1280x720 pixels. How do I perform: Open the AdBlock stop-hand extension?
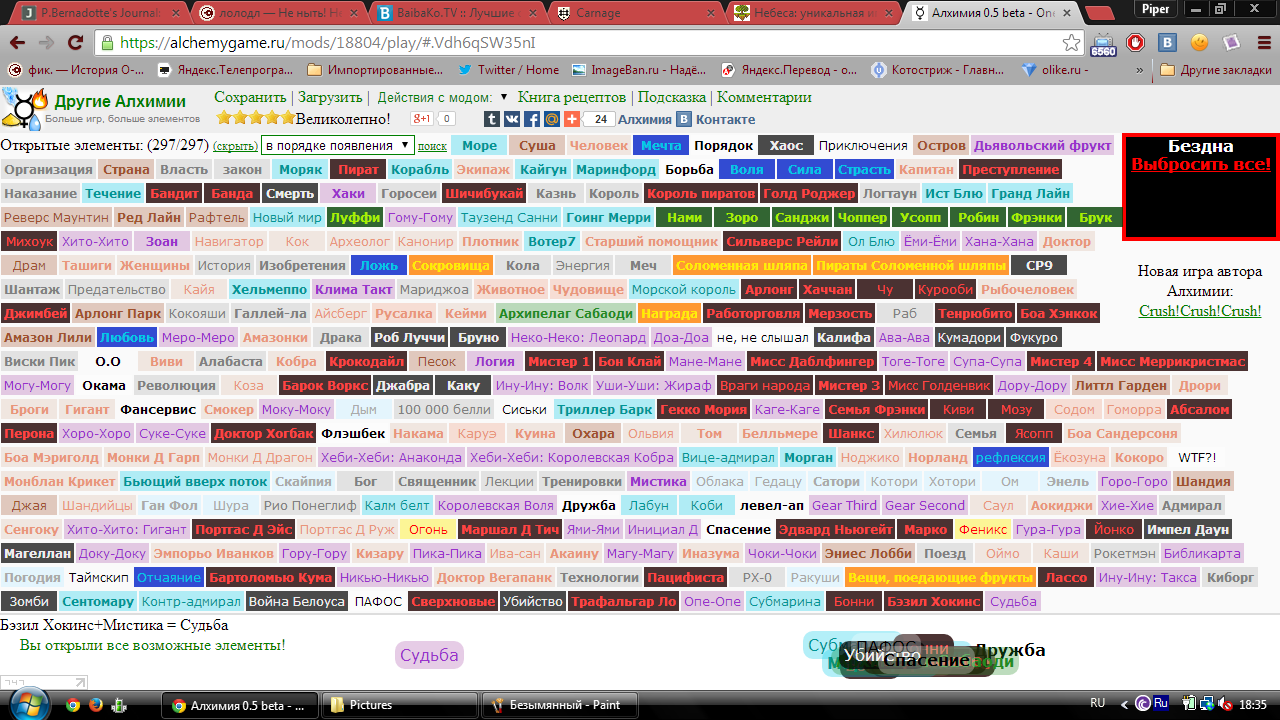(x=1135, y=43)
